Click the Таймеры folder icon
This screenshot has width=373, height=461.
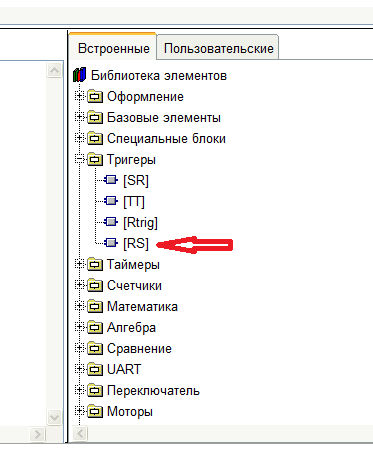[x=95, y=264]
